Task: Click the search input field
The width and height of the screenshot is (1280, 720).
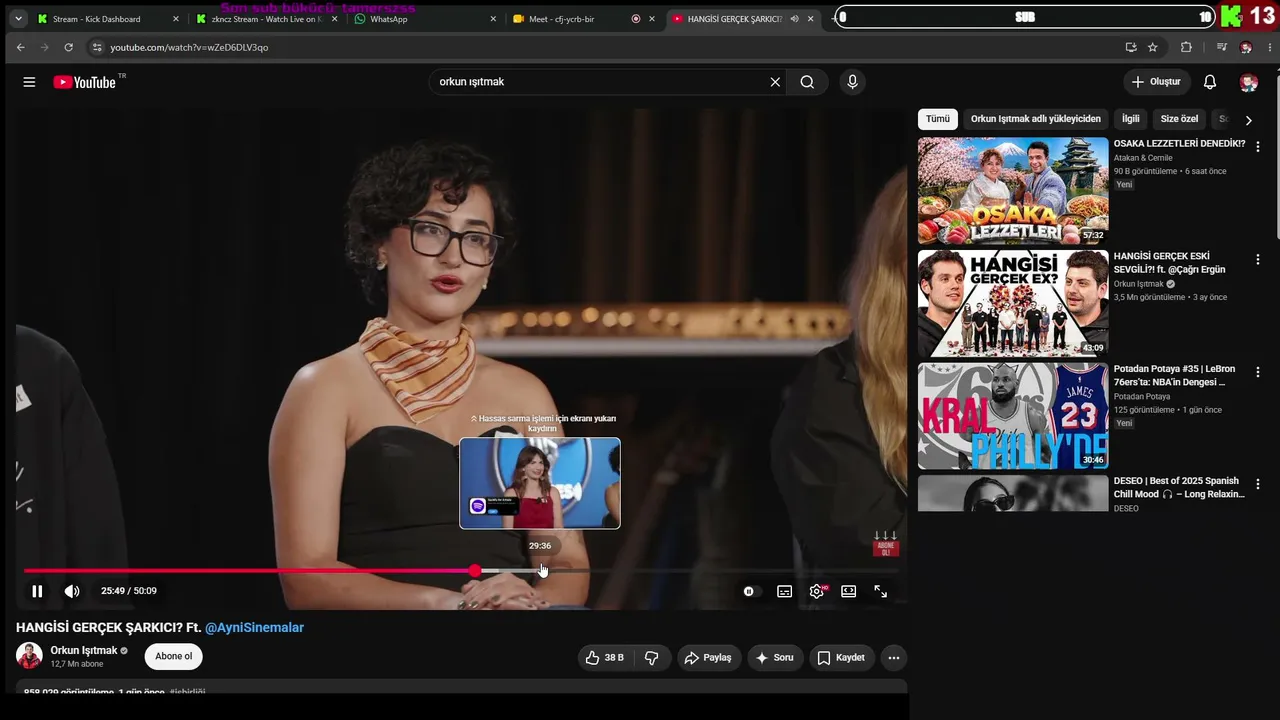Action: [598, 82]
